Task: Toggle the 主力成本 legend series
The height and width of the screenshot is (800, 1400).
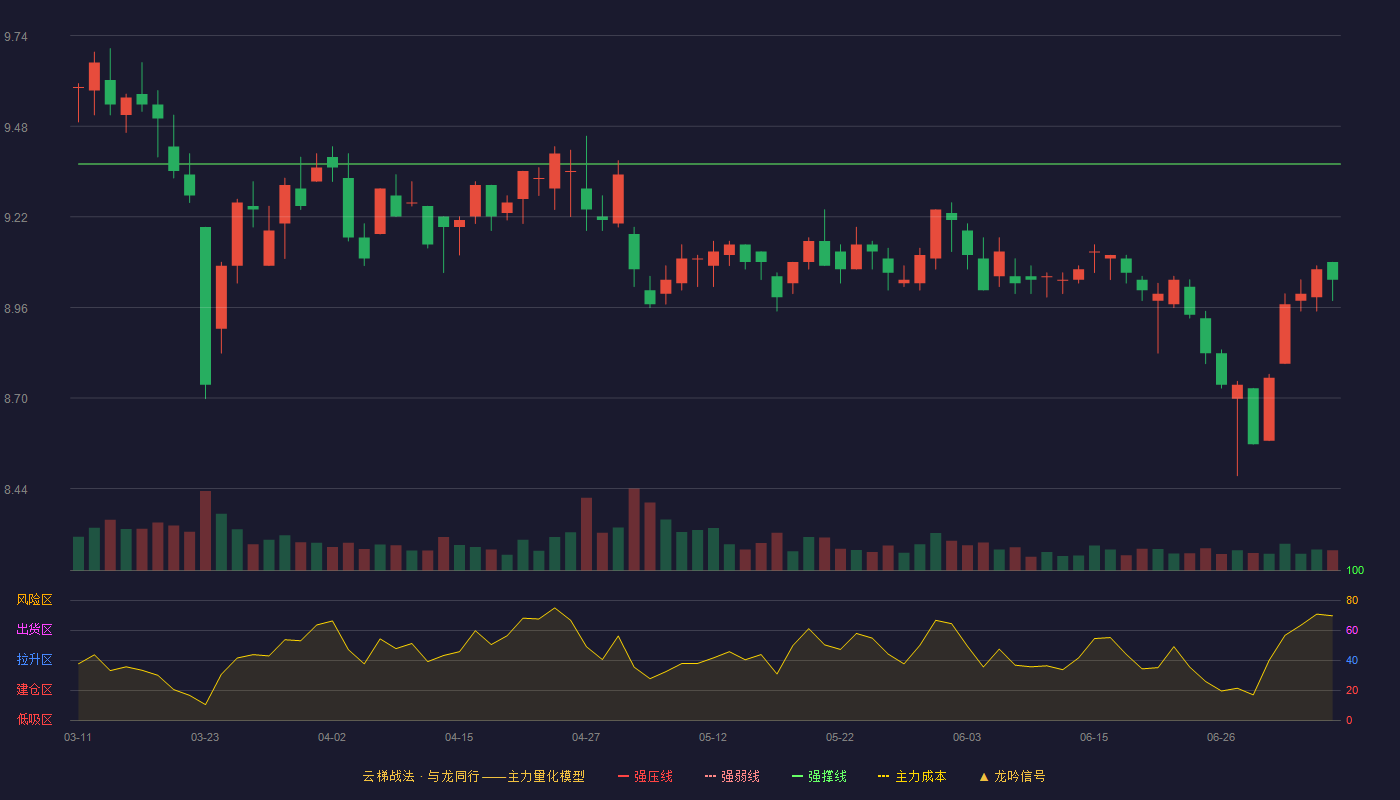Action: [912, 776]
